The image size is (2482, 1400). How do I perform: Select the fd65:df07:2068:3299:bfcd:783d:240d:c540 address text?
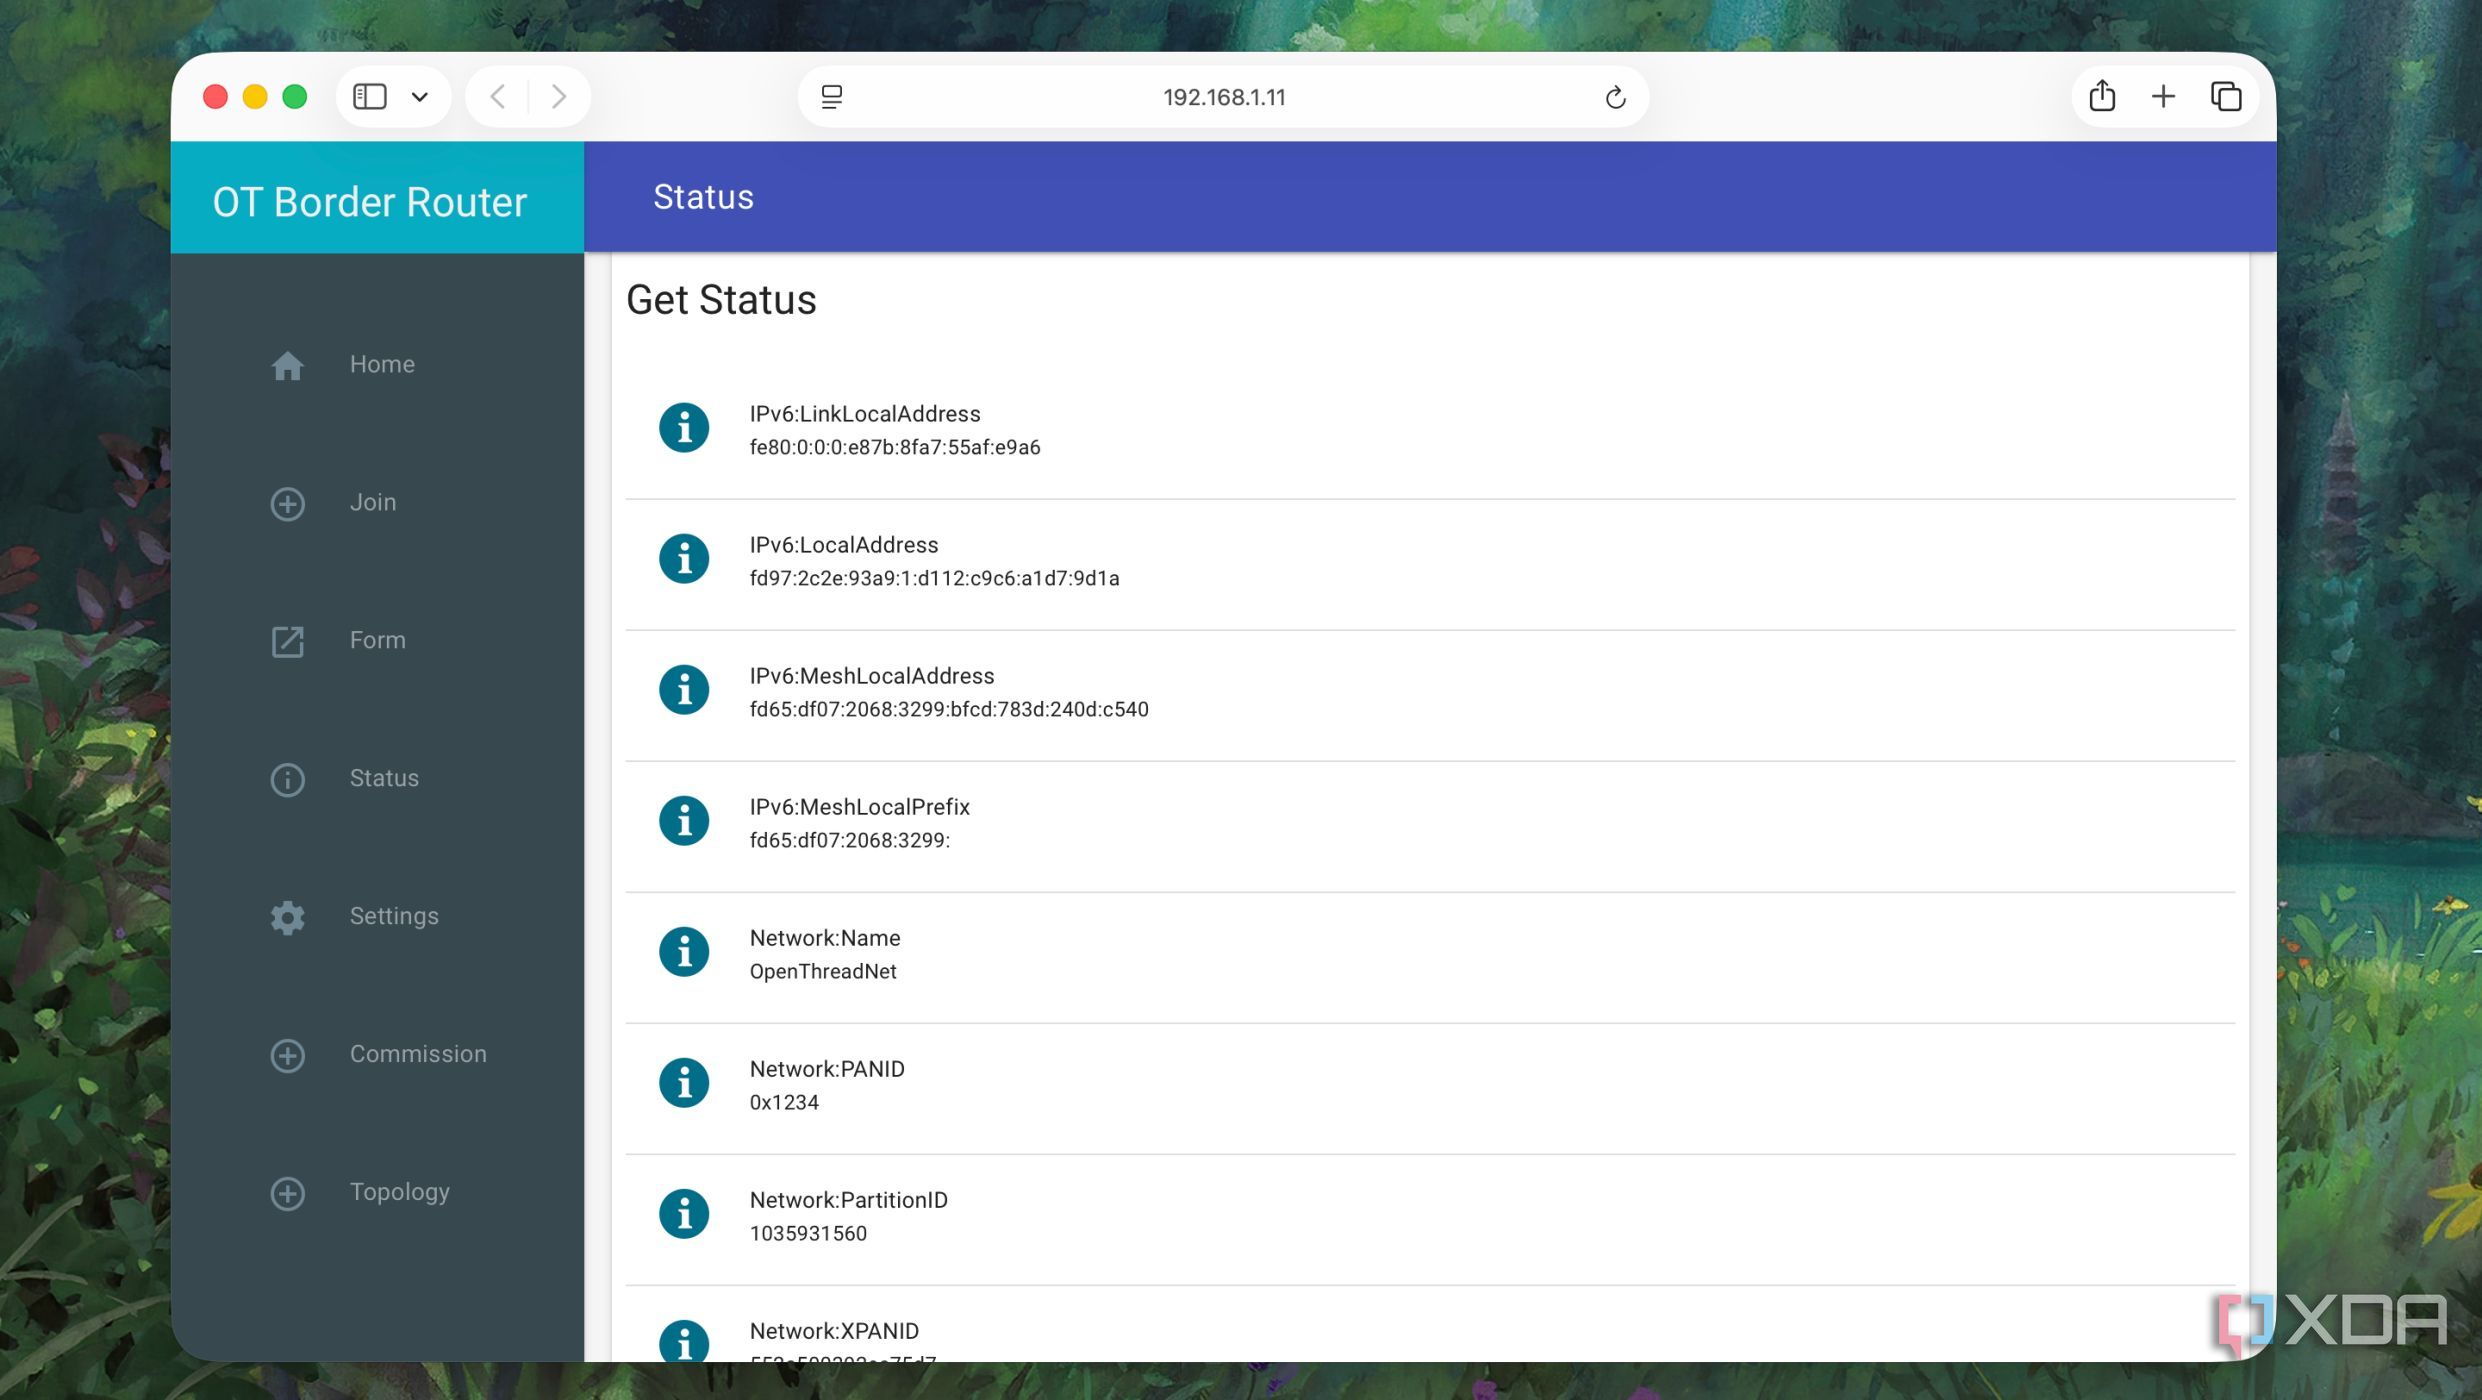click(x=949, y=709)
